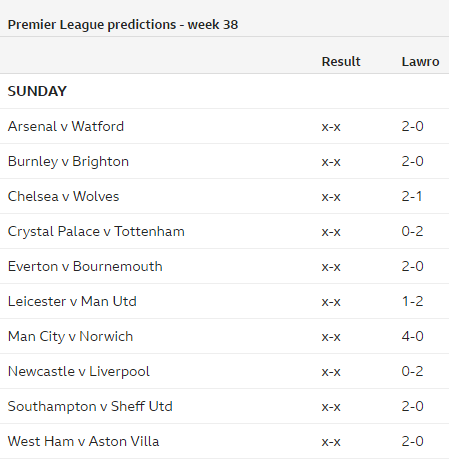Select Newcastle v Liverpool fixture text

click(x=79, y=372)
